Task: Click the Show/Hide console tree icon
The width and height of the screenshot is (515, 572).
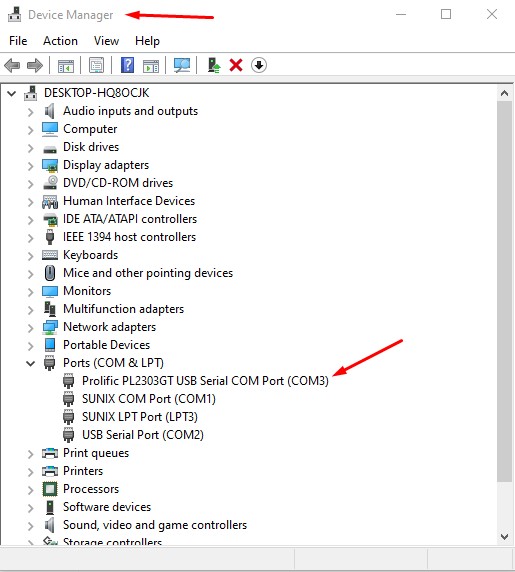Action: (x=66, y=66)
